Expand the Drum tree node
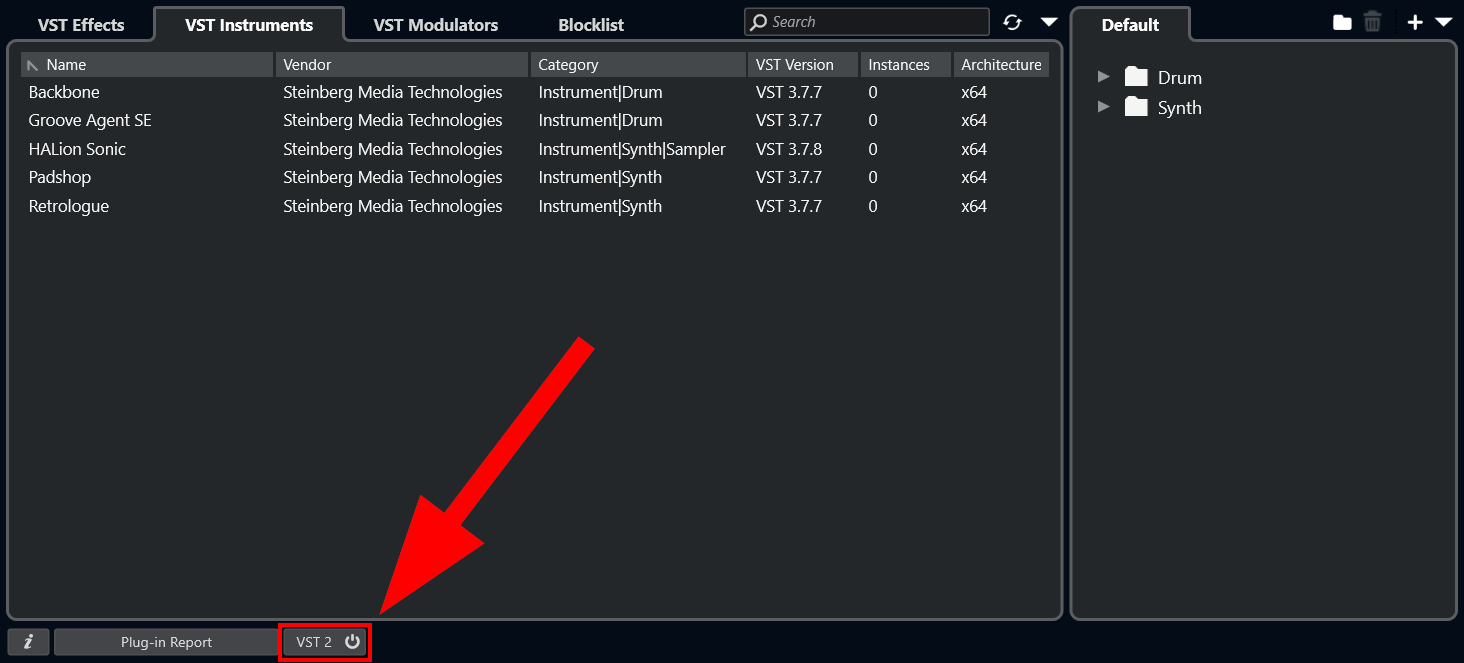Image resolution: width=1464 pixels, height=663 pixels. point(1104,76)
